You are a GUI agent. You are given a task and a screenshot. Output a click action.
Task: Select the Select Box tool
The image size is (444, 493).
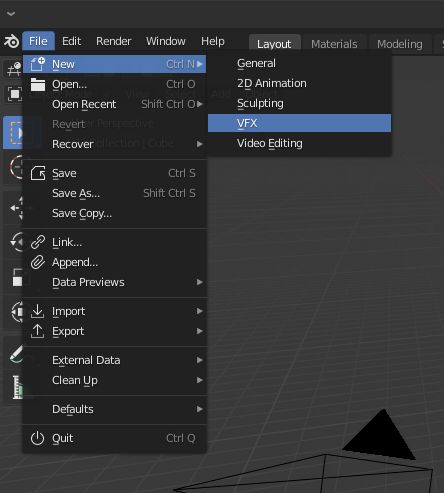pos(13,132)
